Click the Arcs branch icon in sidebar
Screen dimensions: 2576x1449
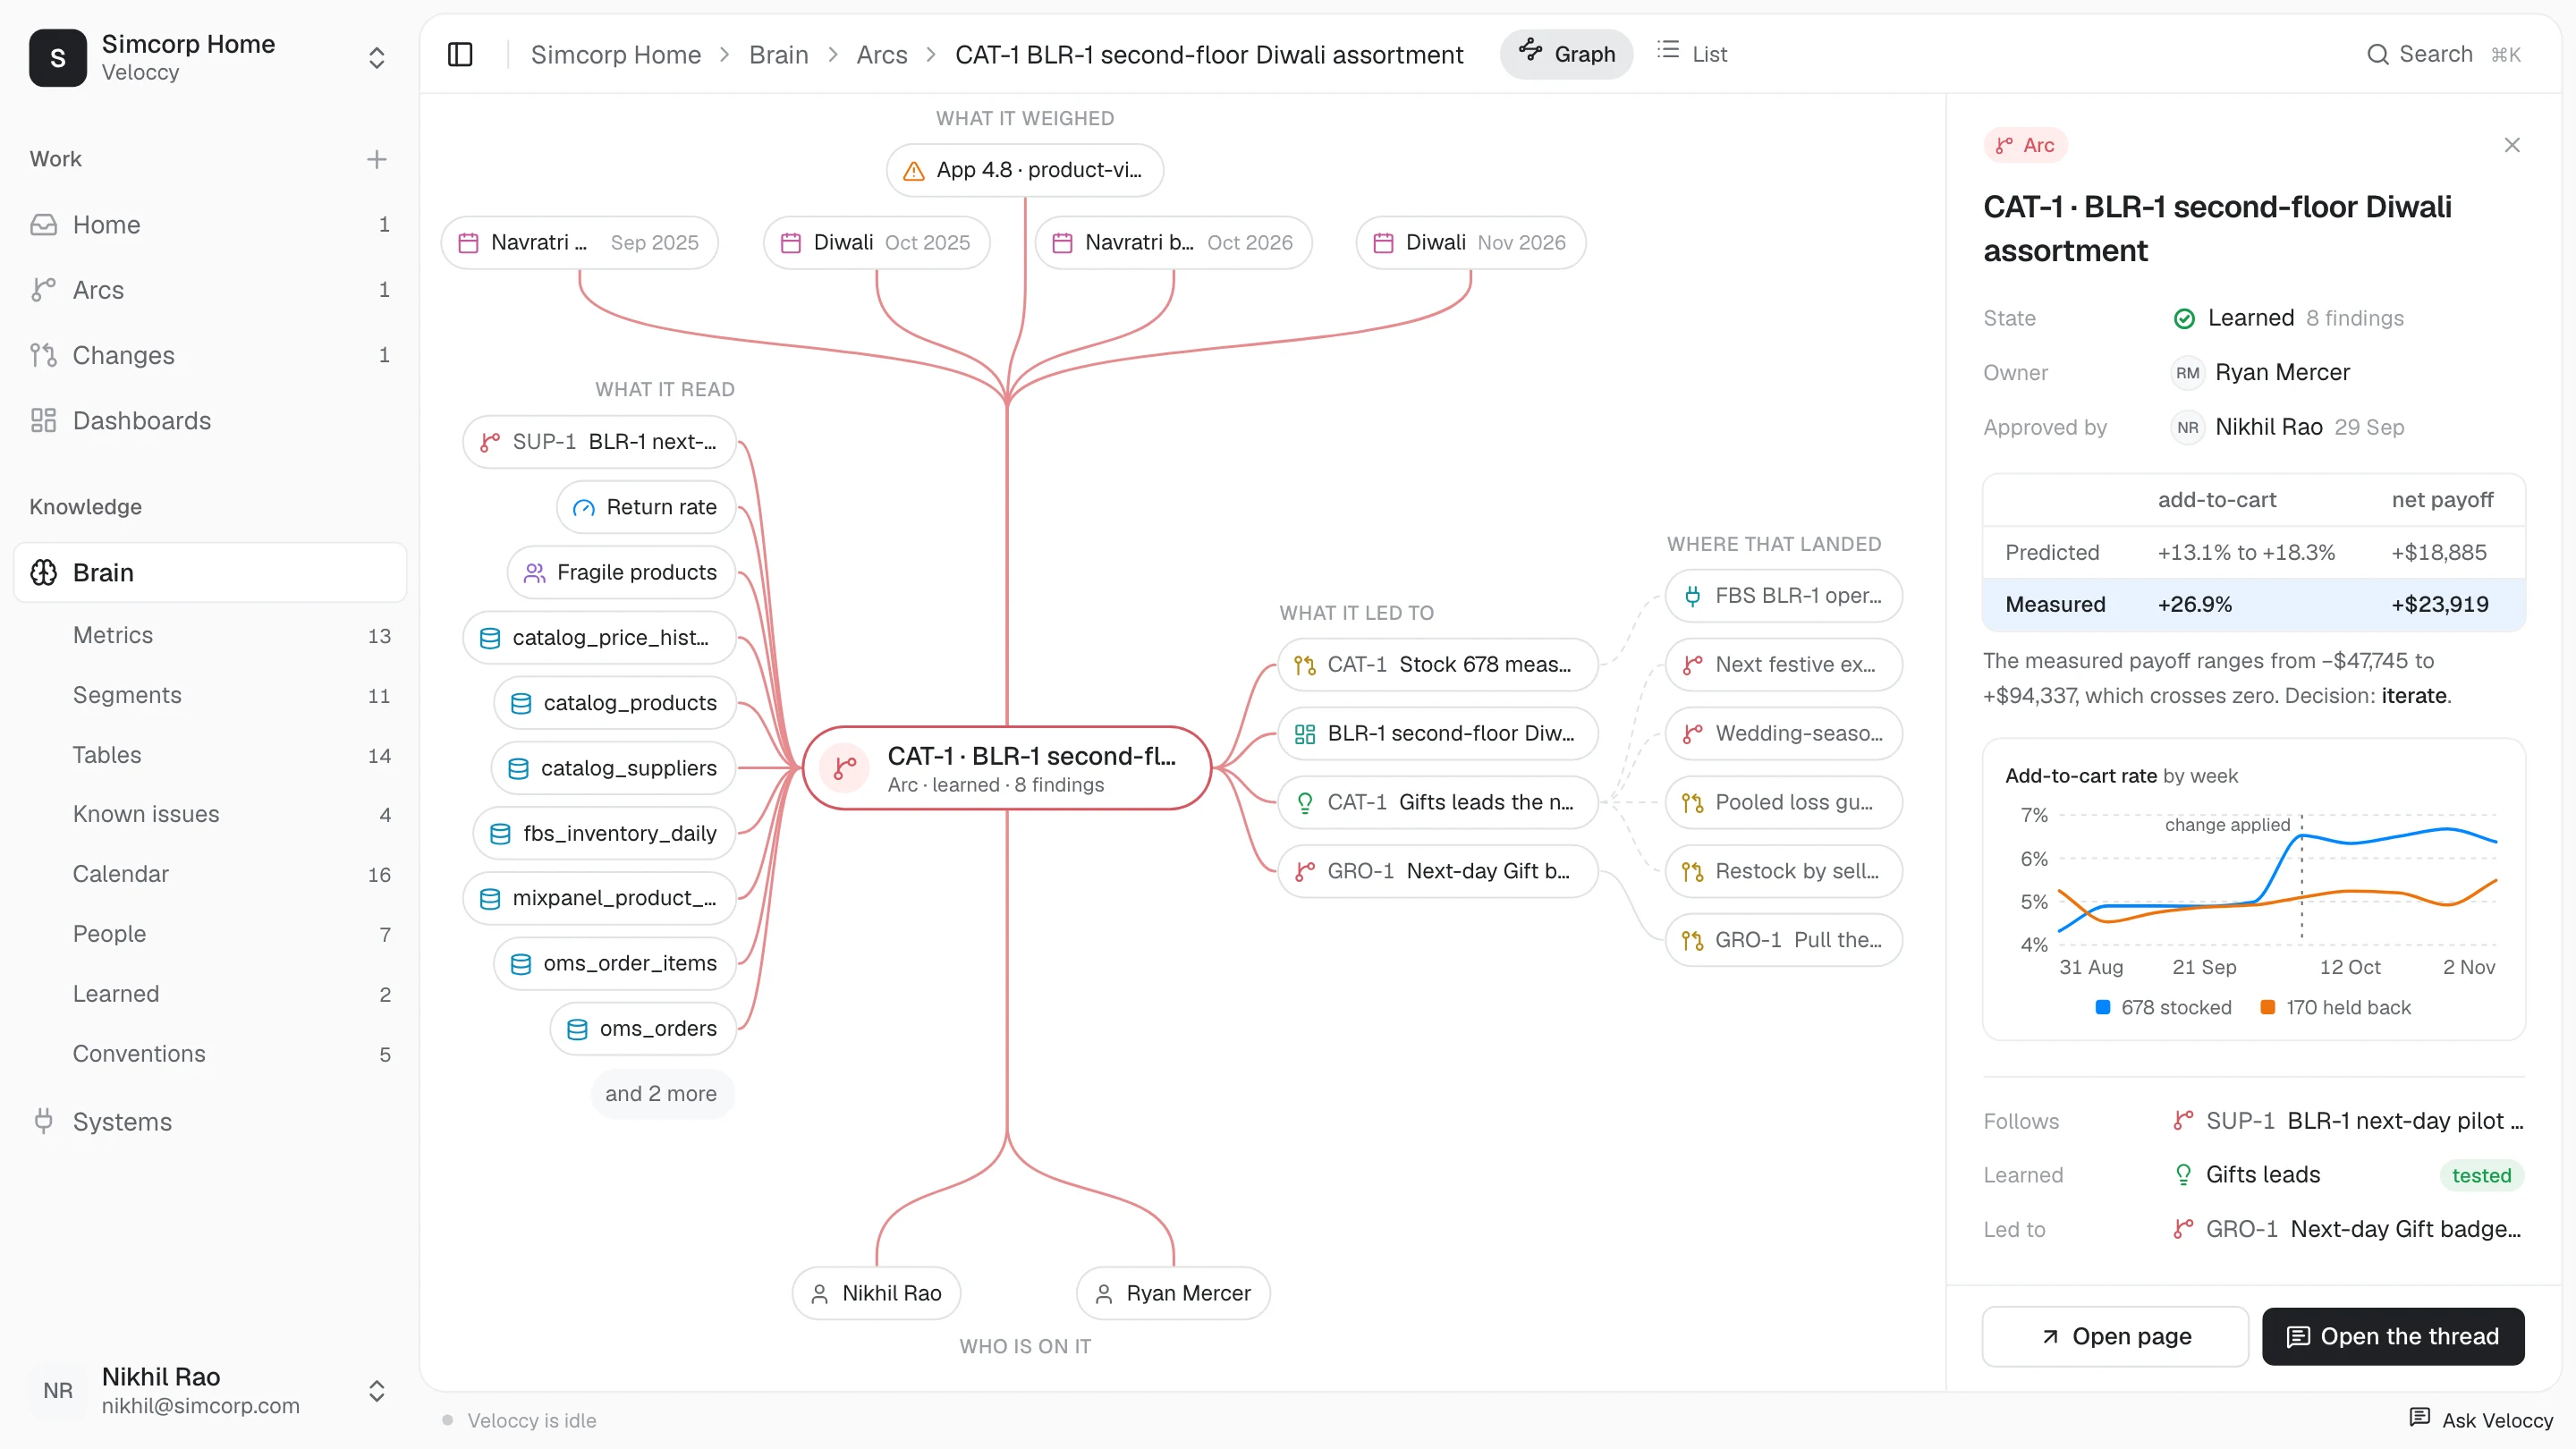(x=43, y=290)
